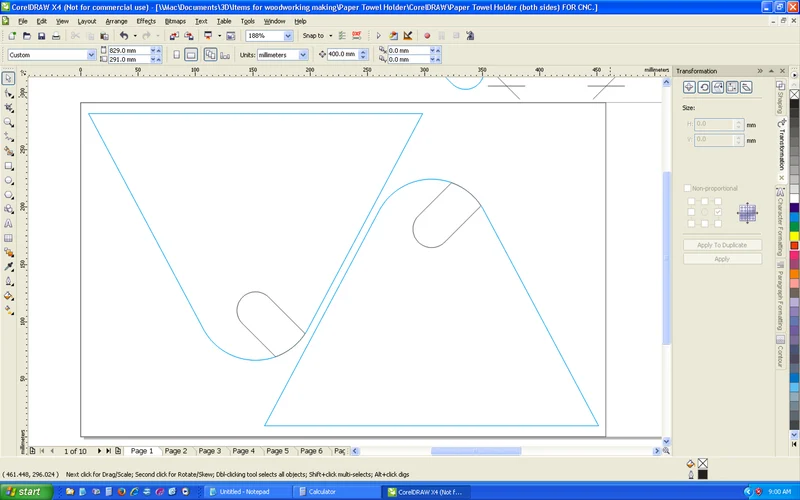Select the Ellipse tool

tap(9, 181)
